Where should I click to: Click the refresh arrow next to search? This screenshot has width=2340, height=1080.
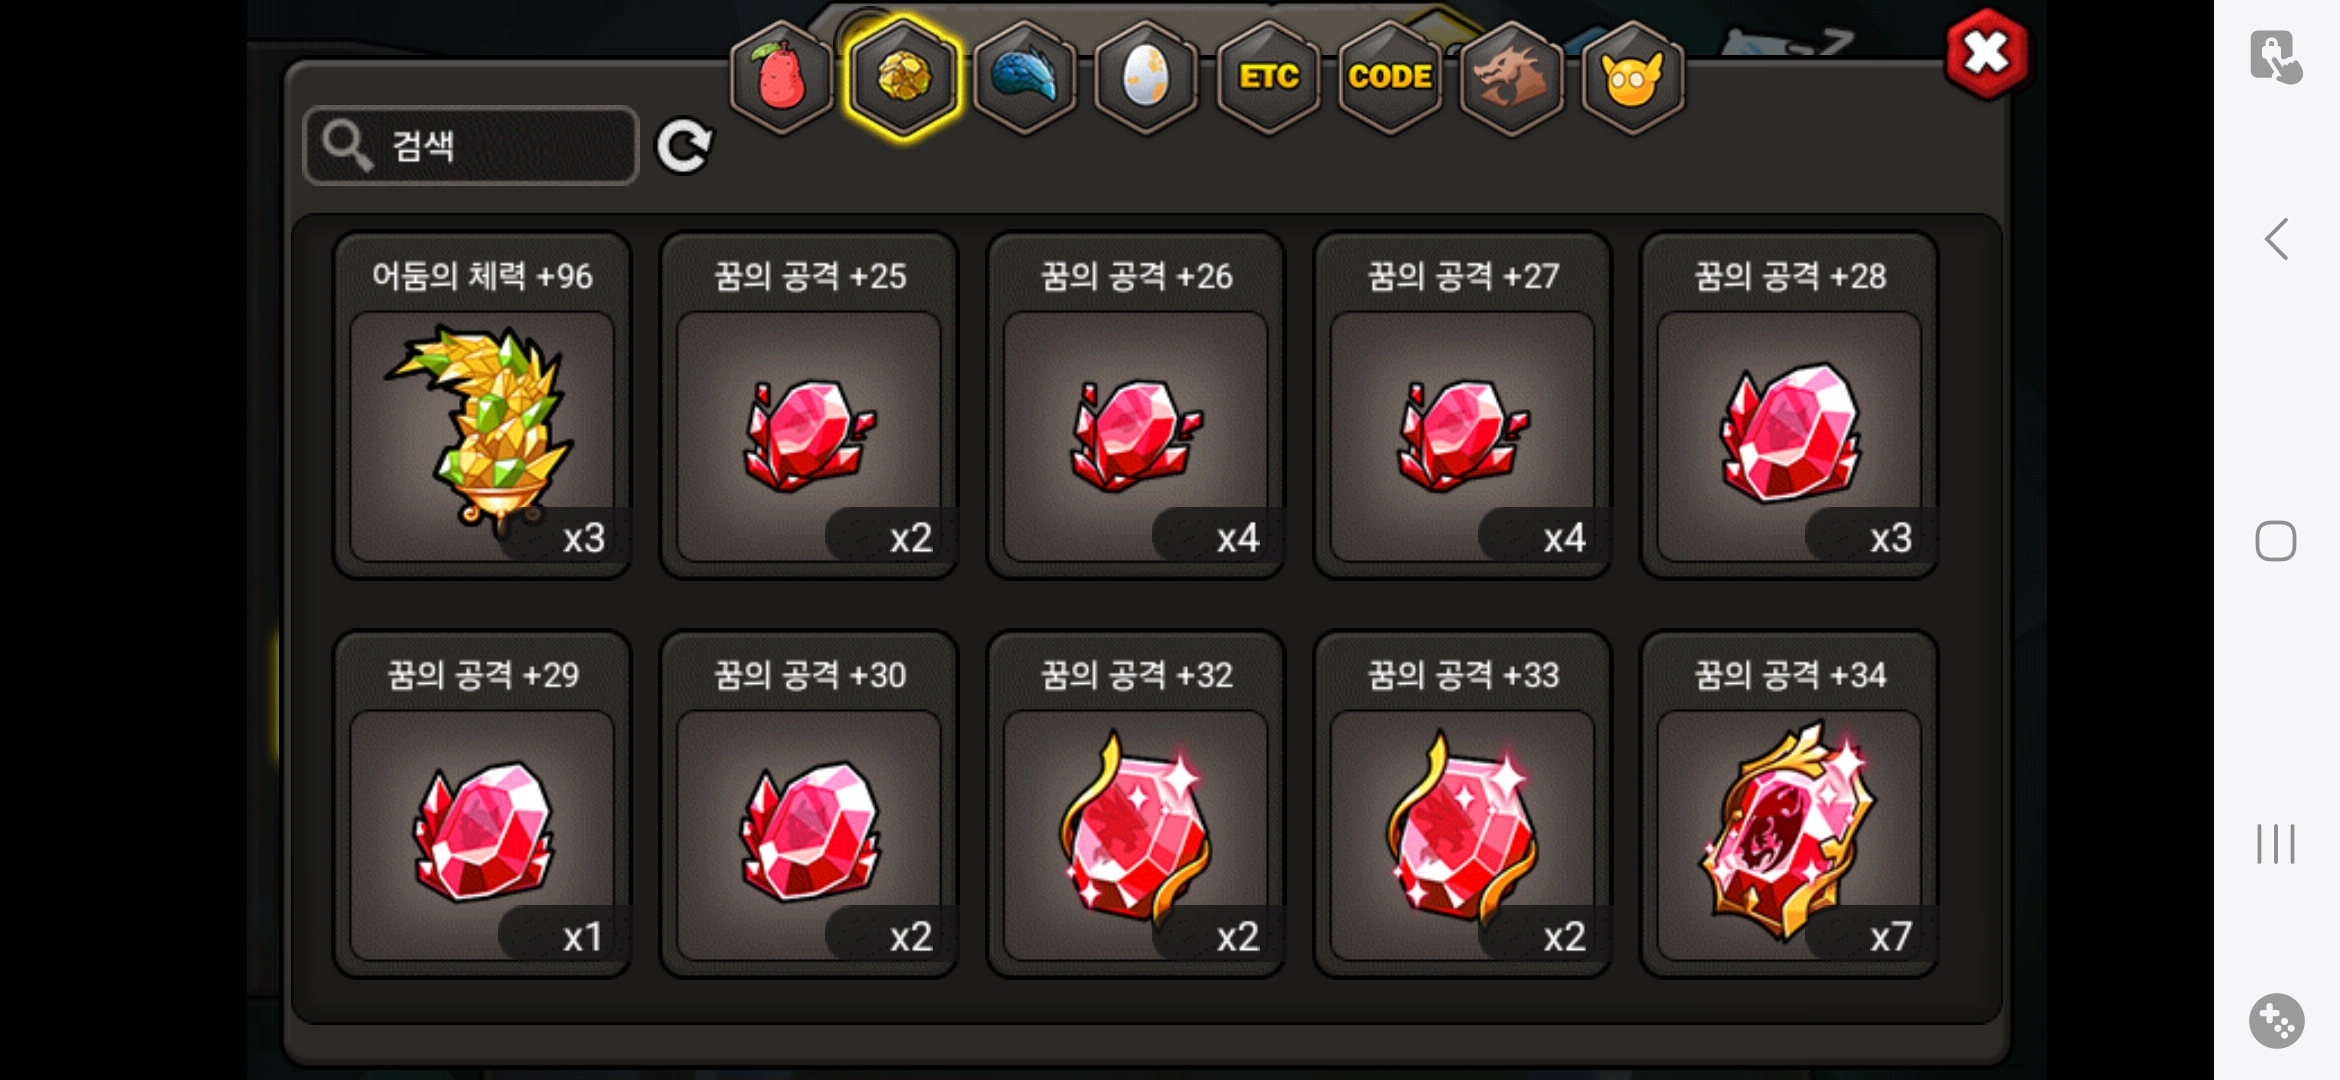pyautogui.click(x=684, y=146)
